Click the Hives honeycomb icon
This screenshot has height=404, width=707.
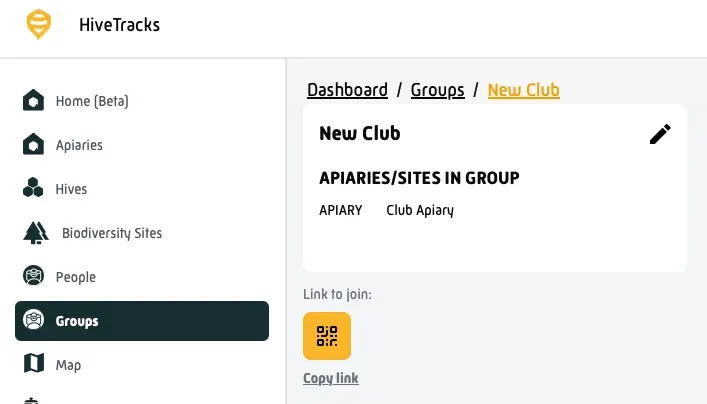coord(34,189)
